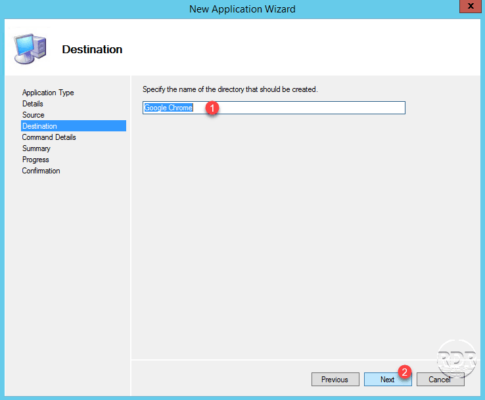485x400 pixels.
Task: Click the RDR watermark logo
Action: (457, 359)
